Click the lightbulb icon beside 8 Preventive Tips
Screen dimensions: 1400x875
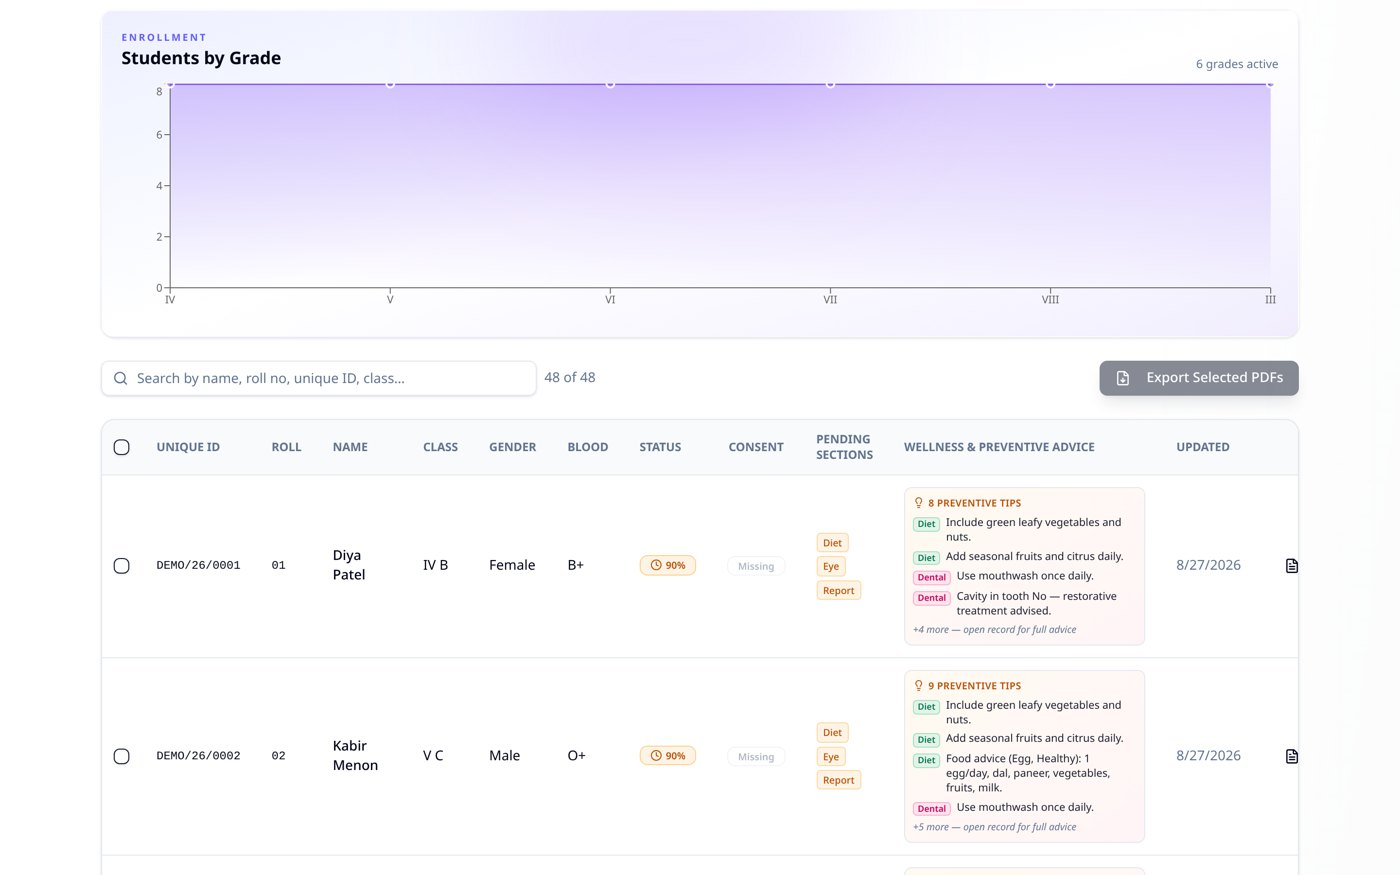918,503
